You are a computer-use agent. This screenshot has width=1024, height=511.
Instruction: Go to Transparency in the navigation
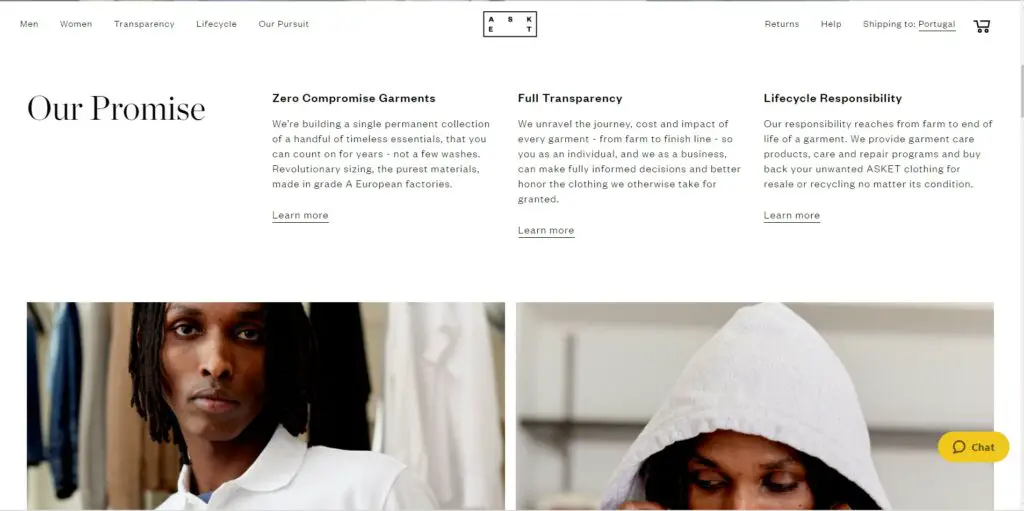(x=144, y=24)
